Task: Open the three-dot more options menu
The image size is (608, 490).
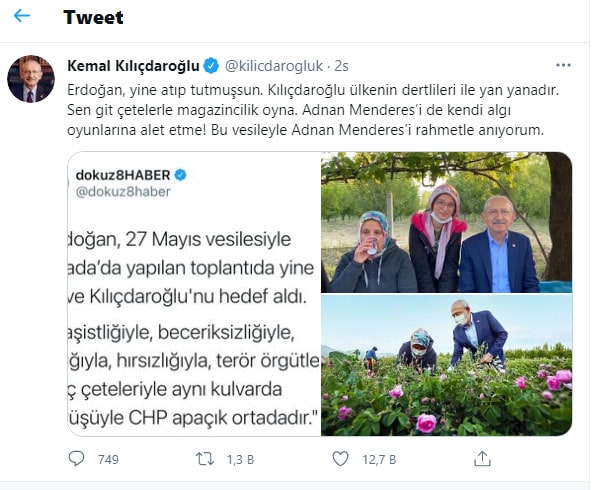Action: coord(563,66)
